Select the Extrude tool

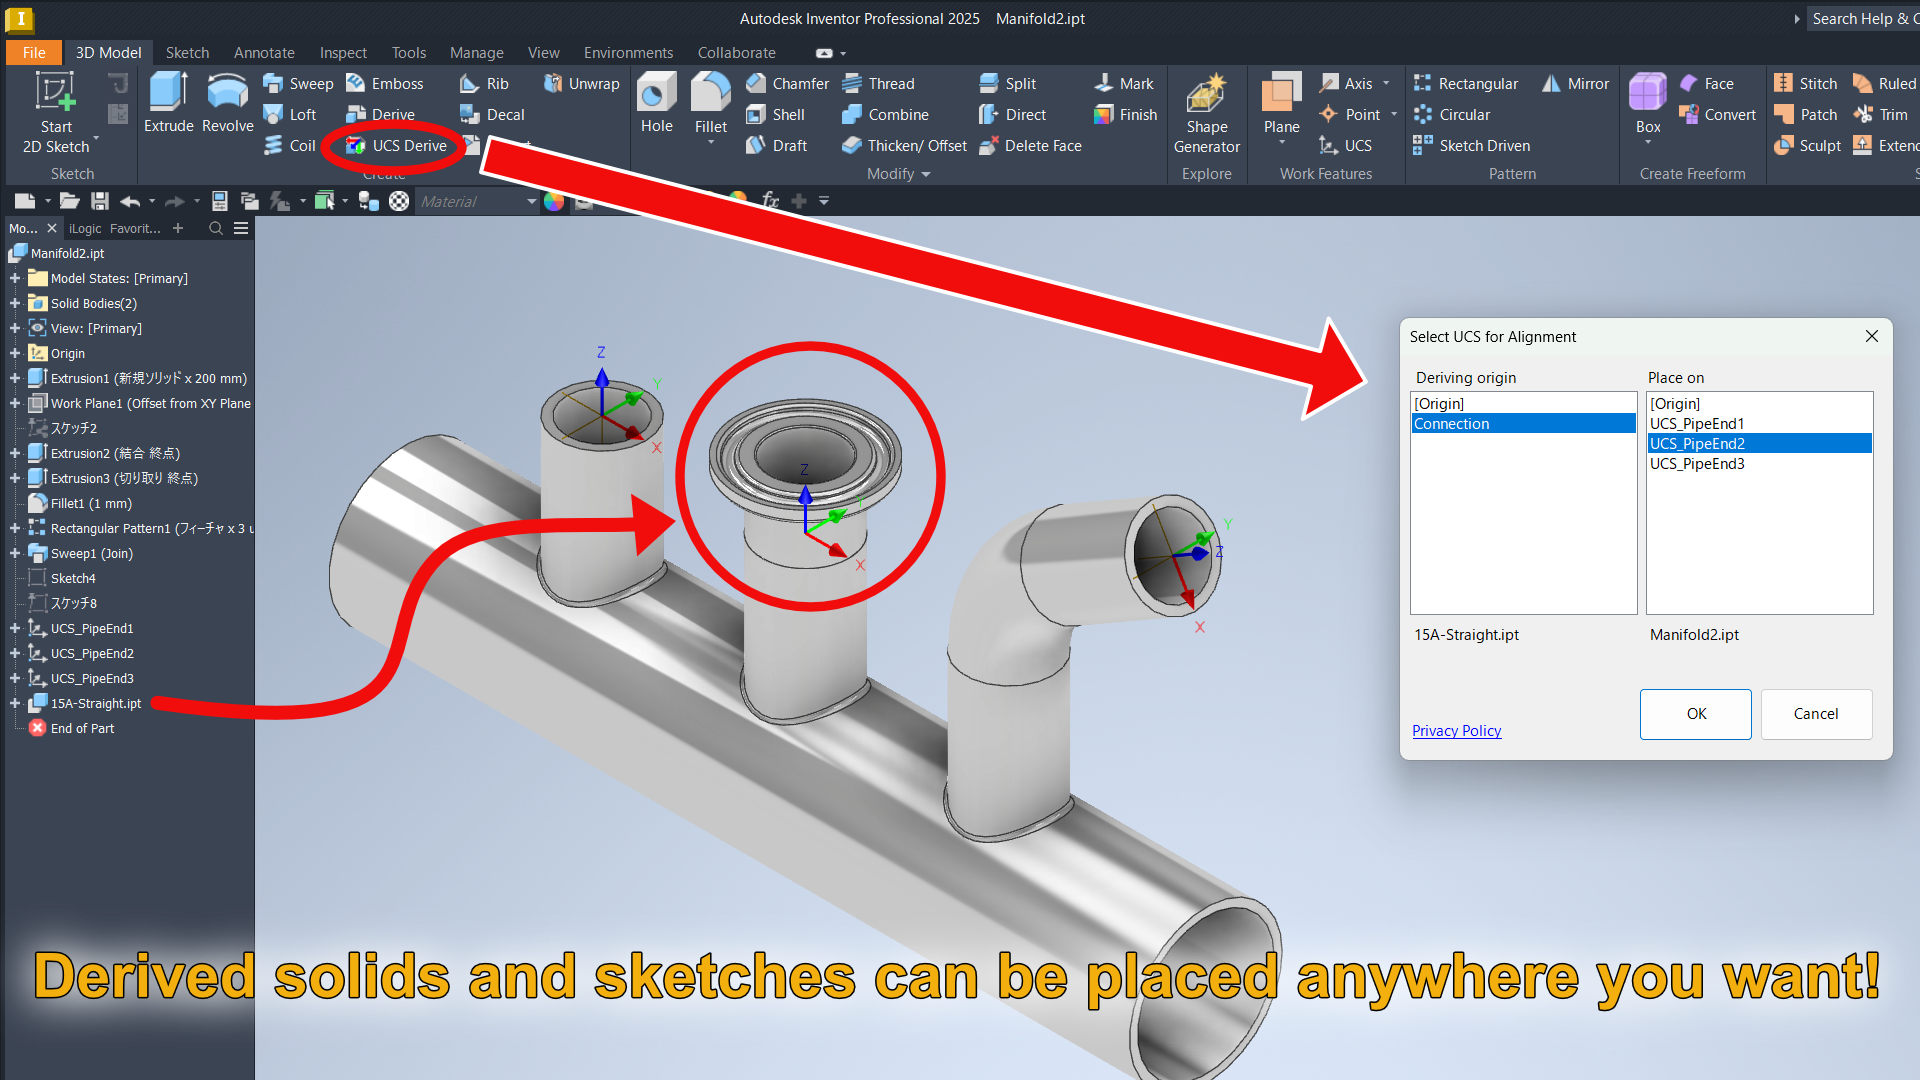pyautogui.click(x=168, y=102)
